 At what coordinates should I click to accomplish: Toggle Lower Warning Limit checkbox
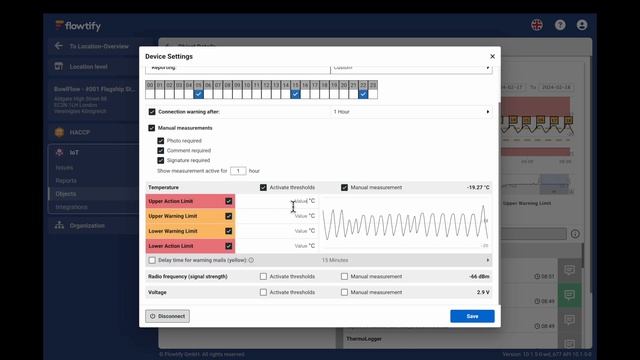coord(229,231)
